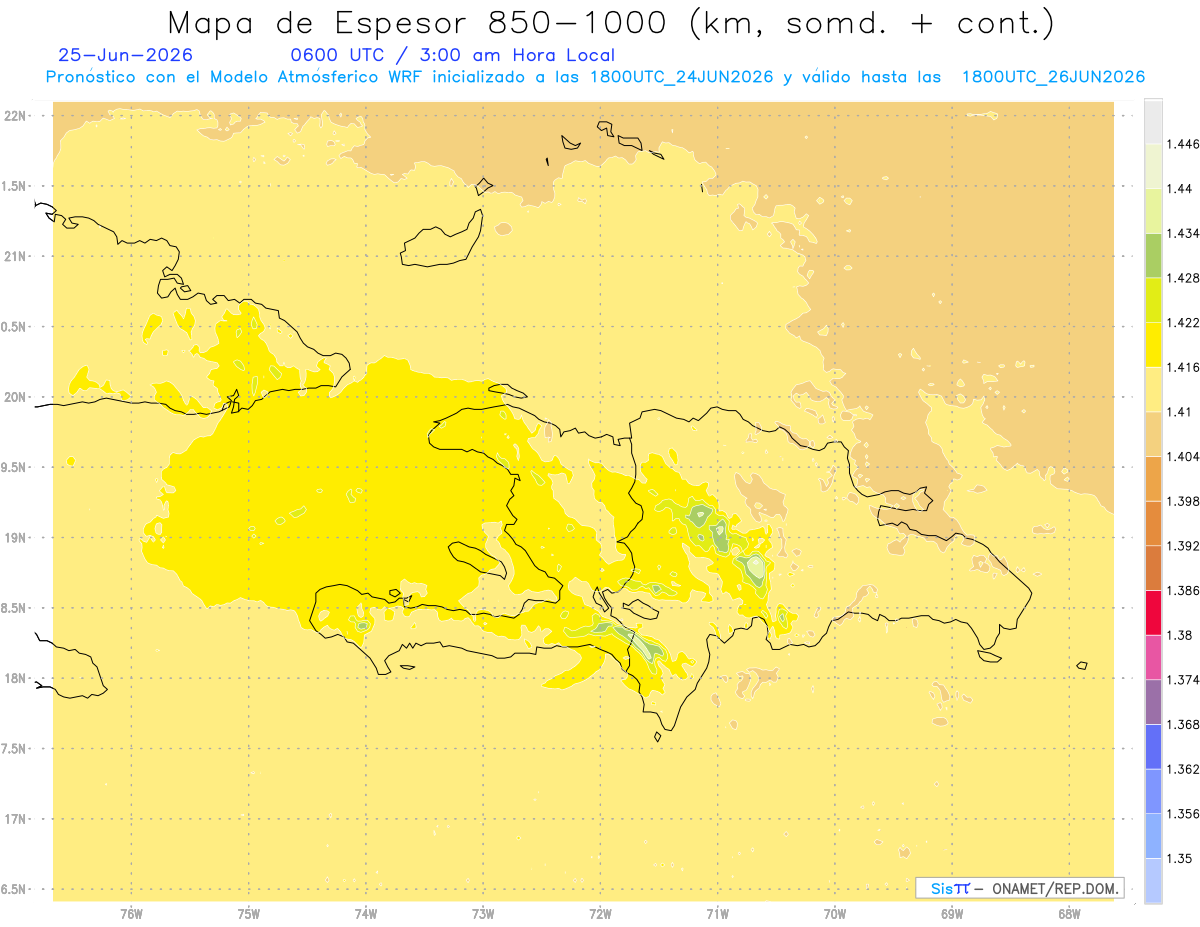
Task: Click the '1.416' colorbar value
Action: point(1182,367)
